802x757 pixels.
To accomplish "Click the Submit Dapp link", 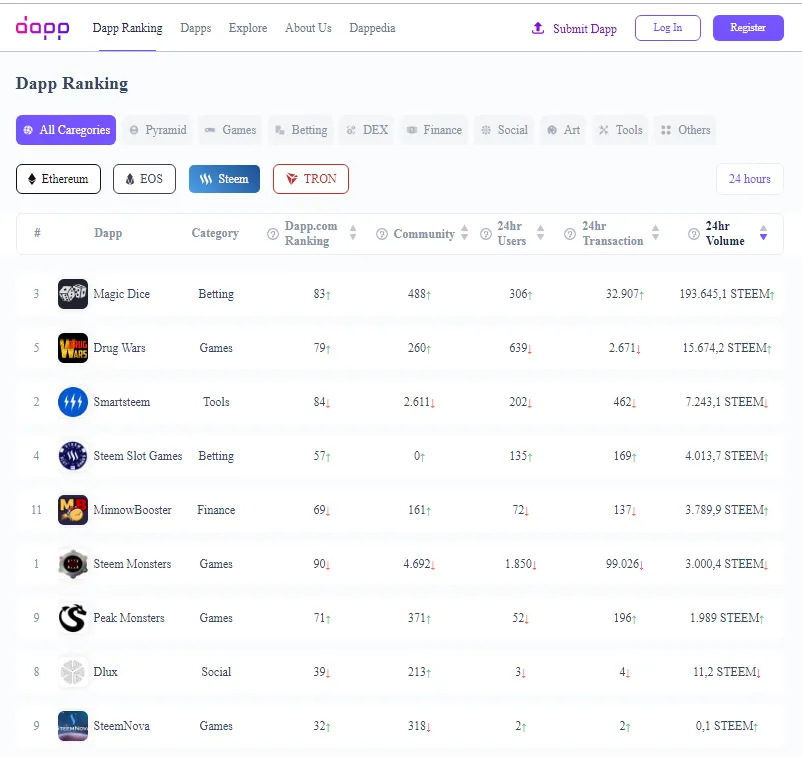I will 585,29.
